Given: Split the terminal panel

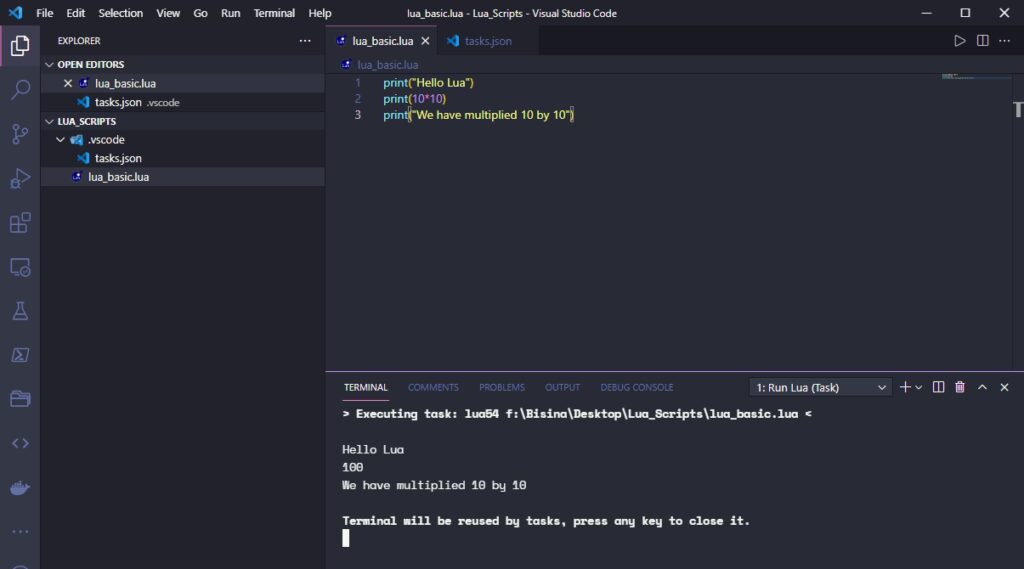Looking at the screenshot, I should tap(938, 387).
